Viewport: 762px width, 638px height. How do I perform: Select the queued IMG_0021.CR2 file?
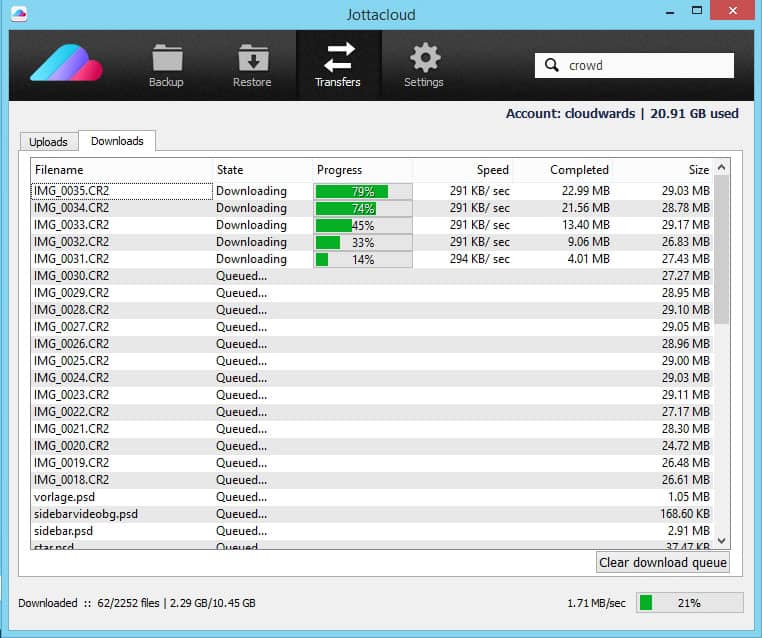(x=372, y=429)
